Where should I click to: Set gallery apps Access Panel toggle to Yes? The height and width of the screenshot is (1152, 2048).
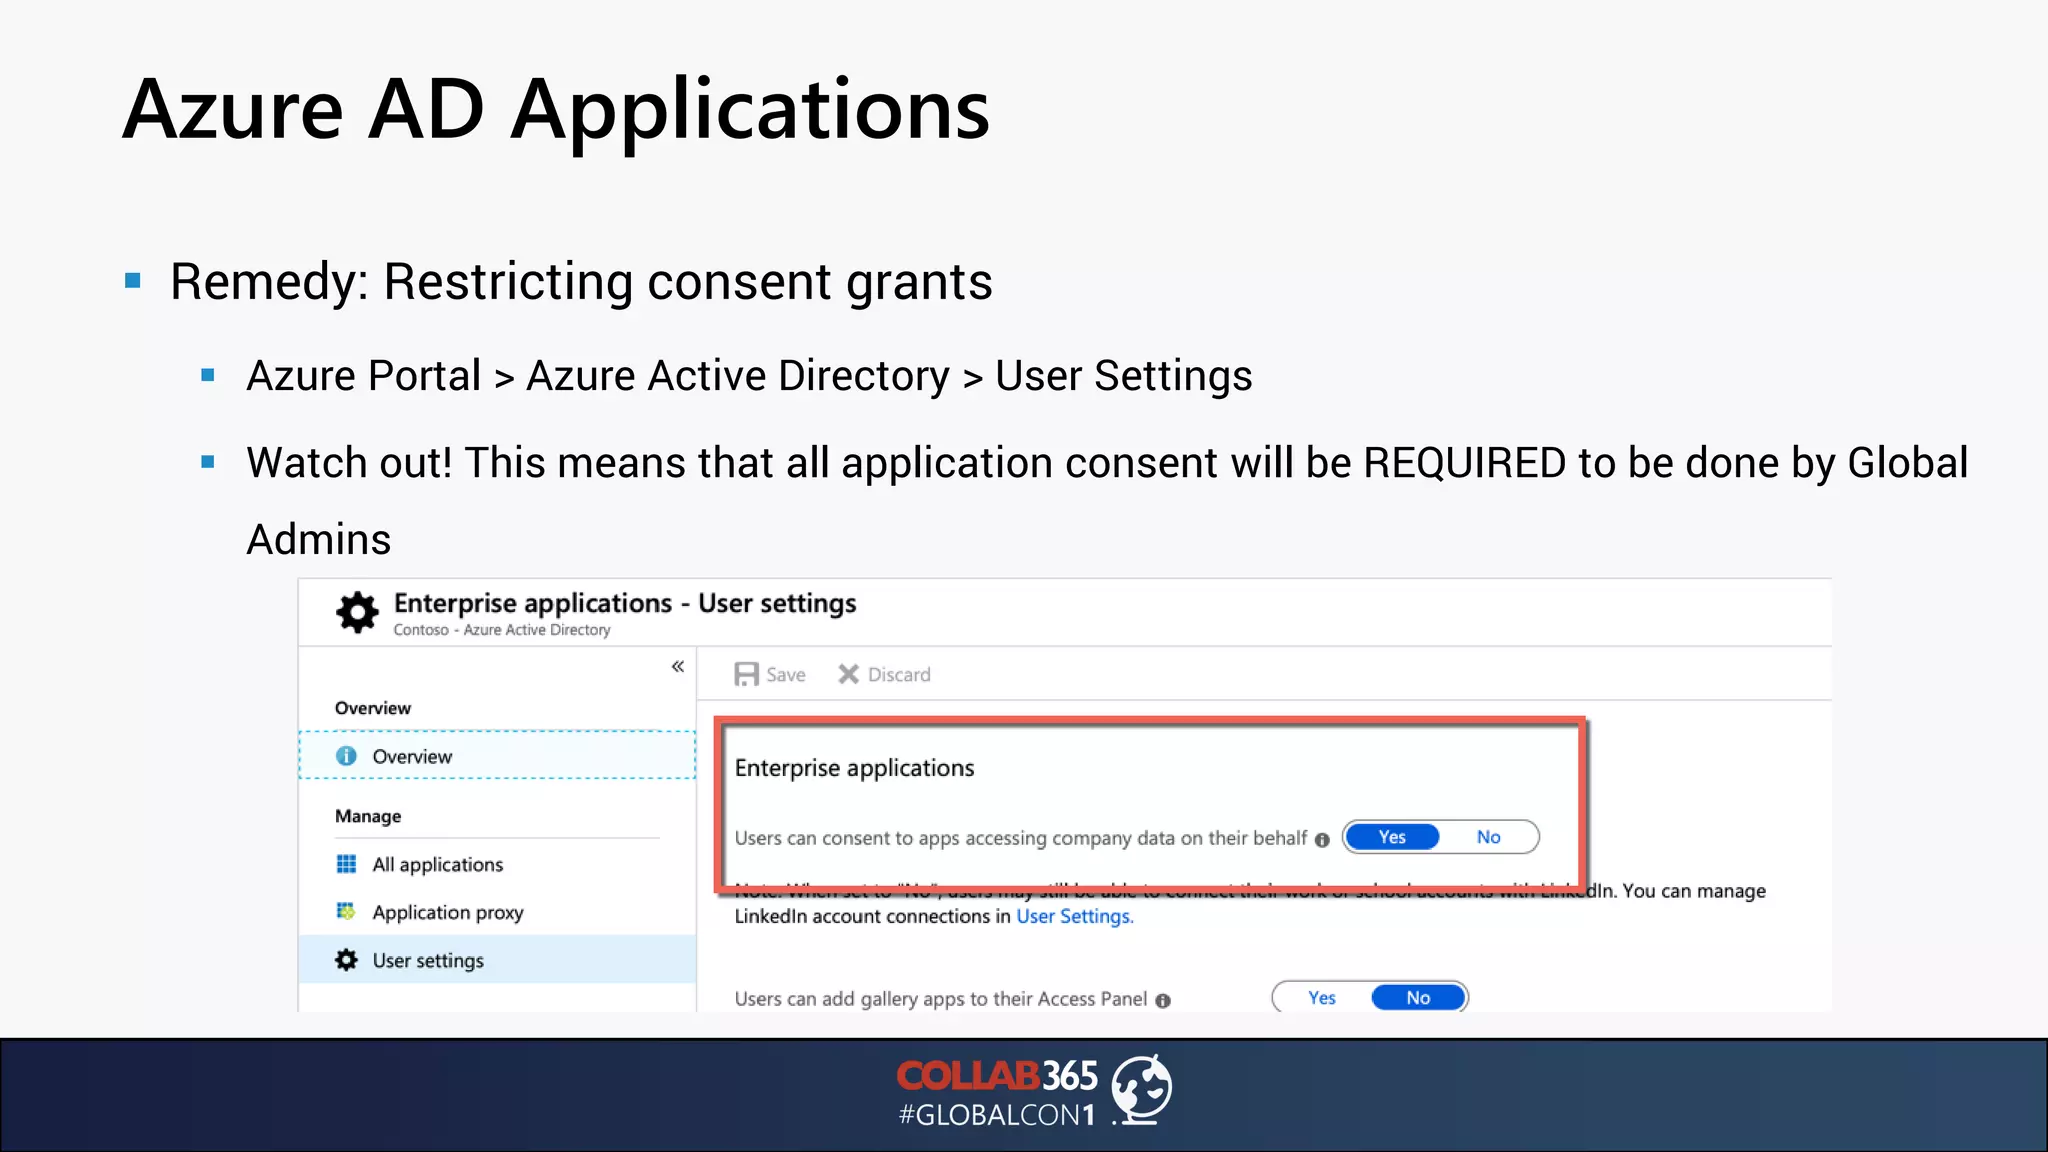click(x=1322, y=998)
